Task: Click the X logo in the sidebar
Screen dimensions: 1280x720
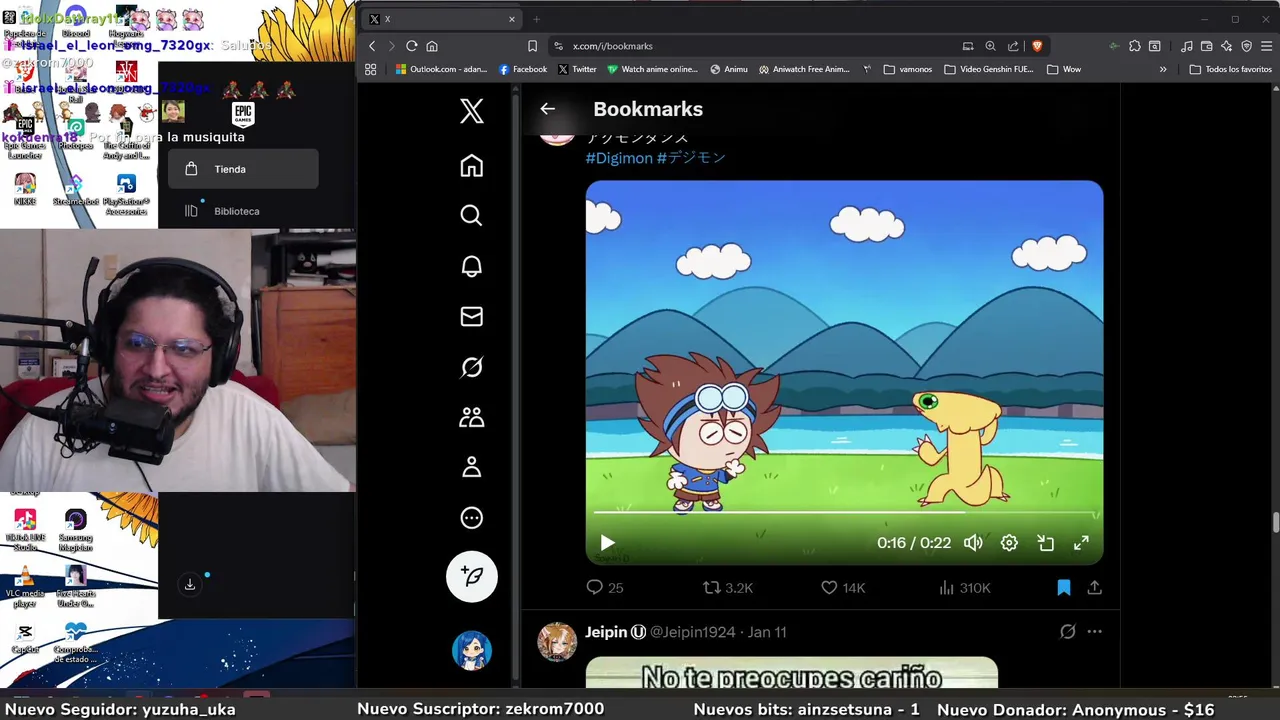Action: (471, 111)
